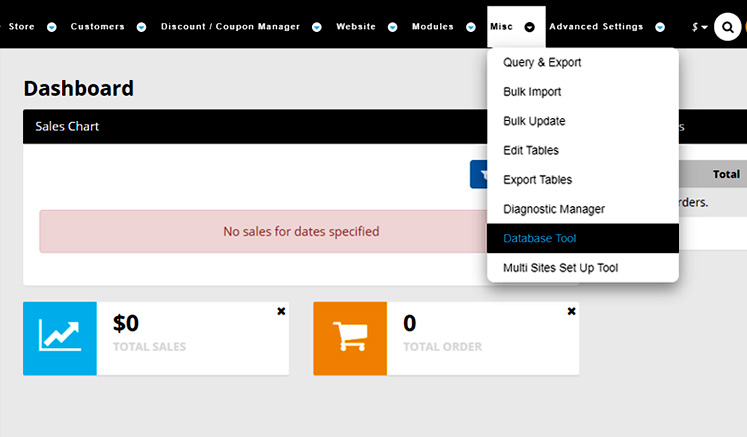Open the Advanced Settings dropdown arrow

pyautogui.click(x=660, y=27)
